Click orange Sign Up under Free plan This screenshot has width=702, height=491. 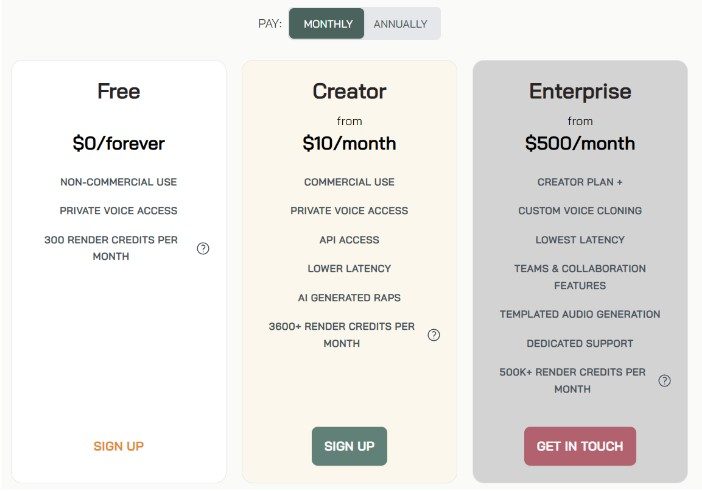pyautogui.click(x=118, y=446)
